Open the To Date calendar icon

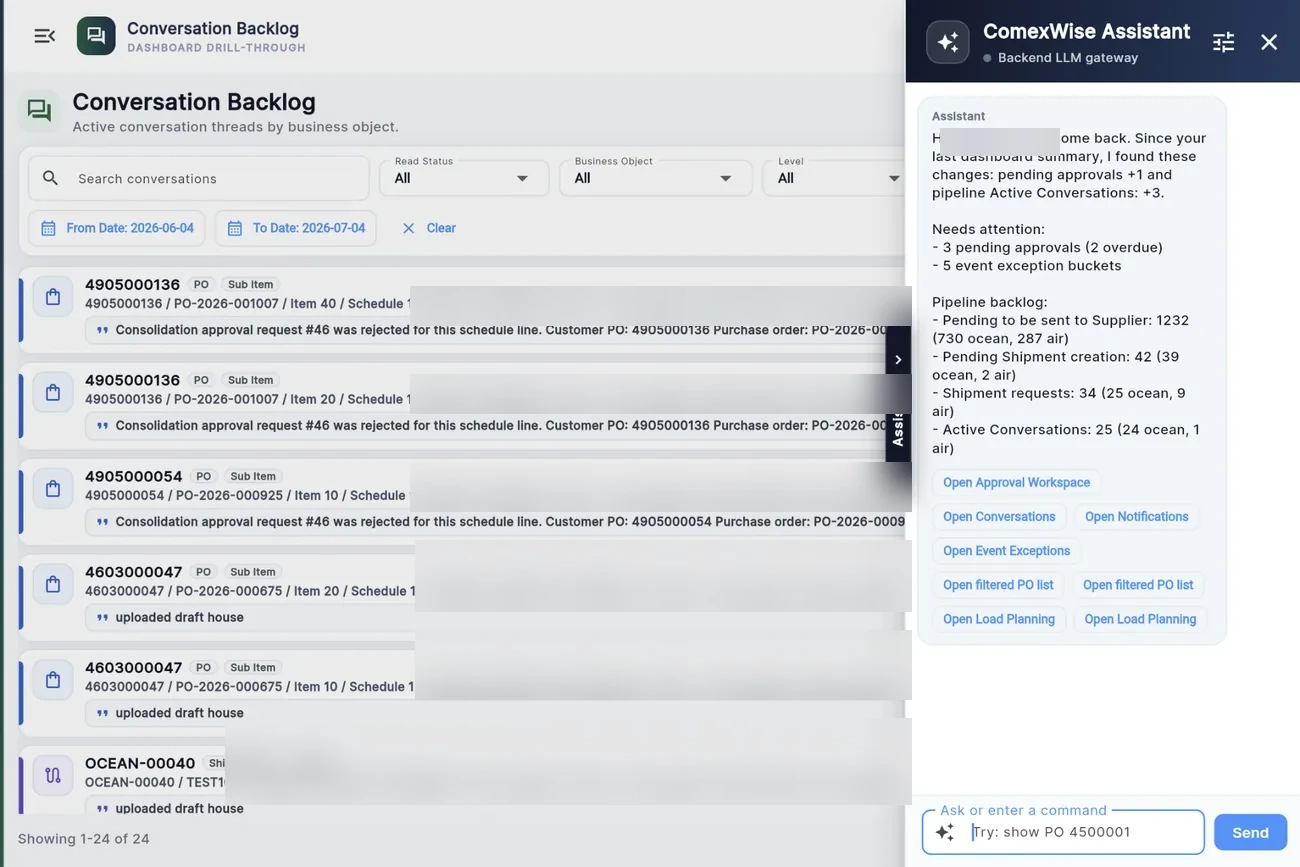tap(235, 228)
